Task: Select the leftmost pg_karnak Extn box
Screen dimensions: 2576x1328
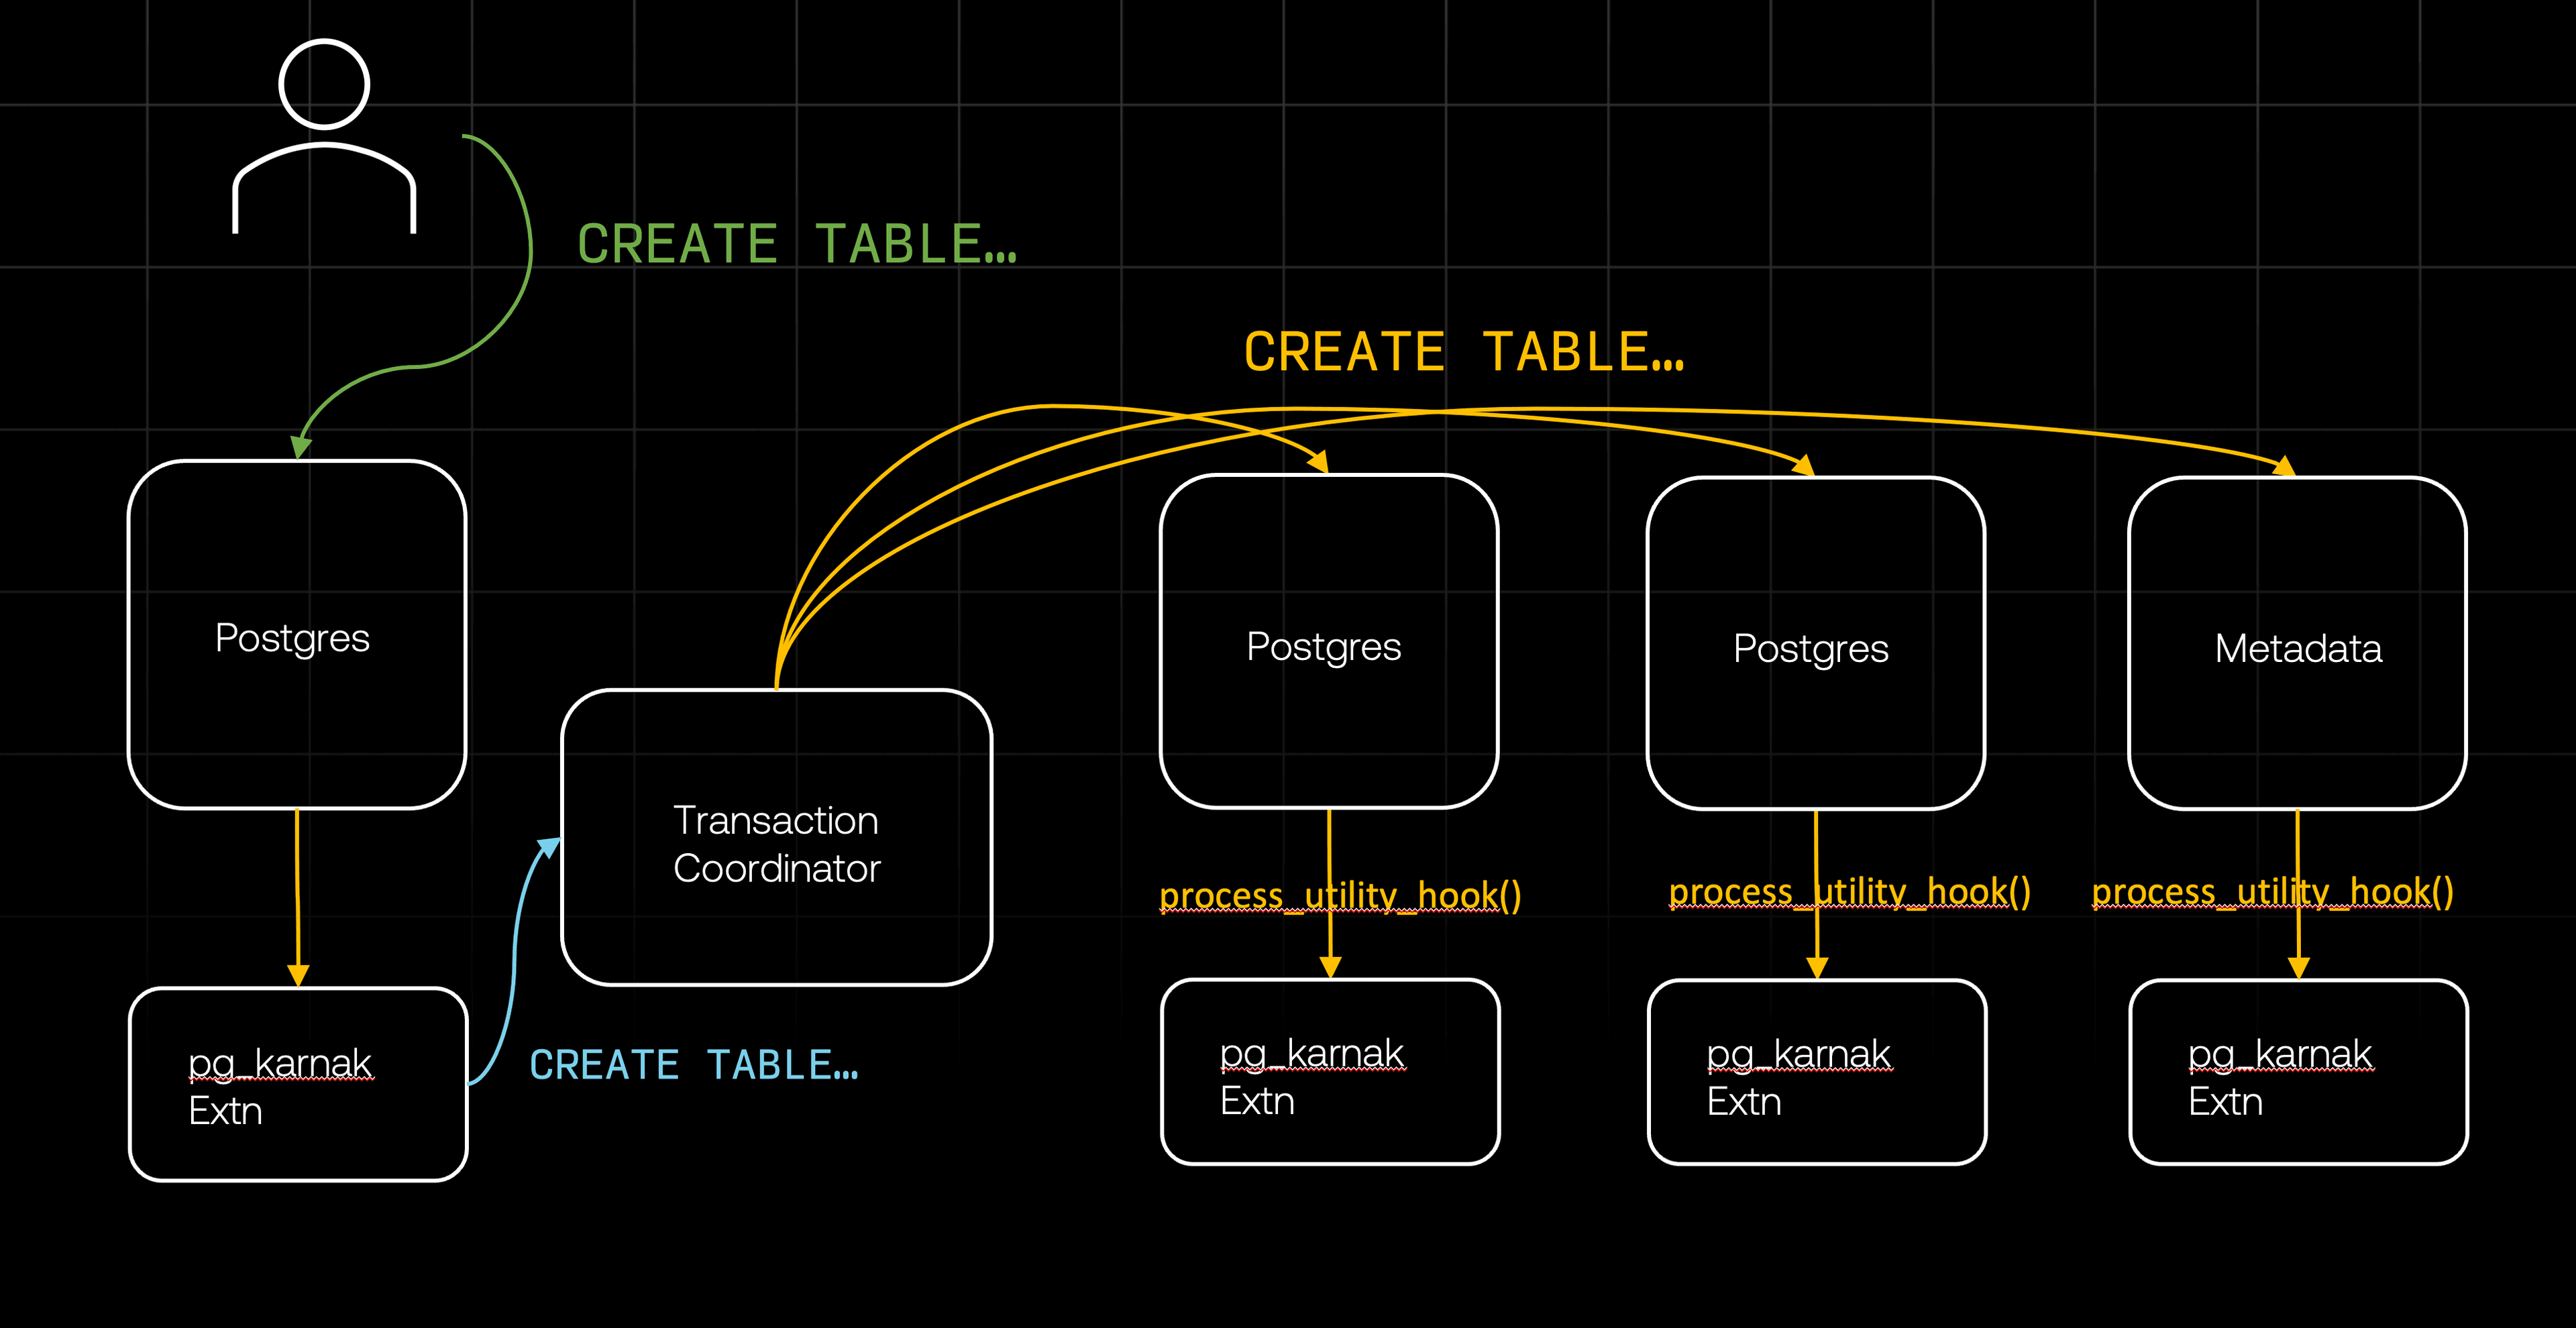Action: [298, 1085]
